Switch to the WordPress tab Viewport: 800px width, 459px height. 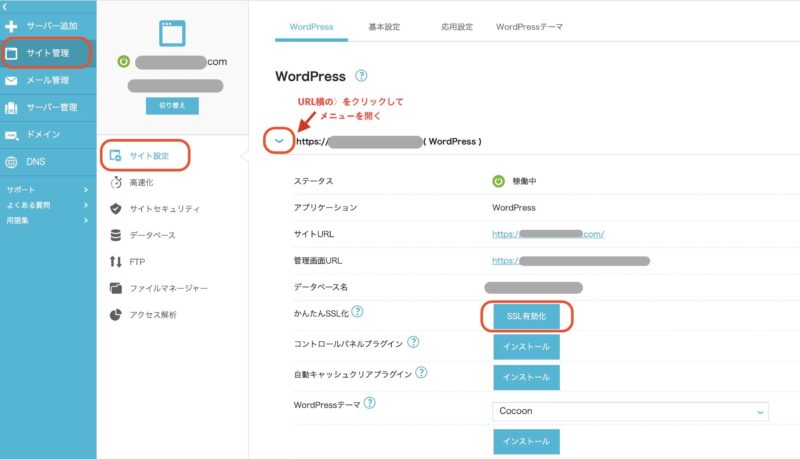(311, 27)
